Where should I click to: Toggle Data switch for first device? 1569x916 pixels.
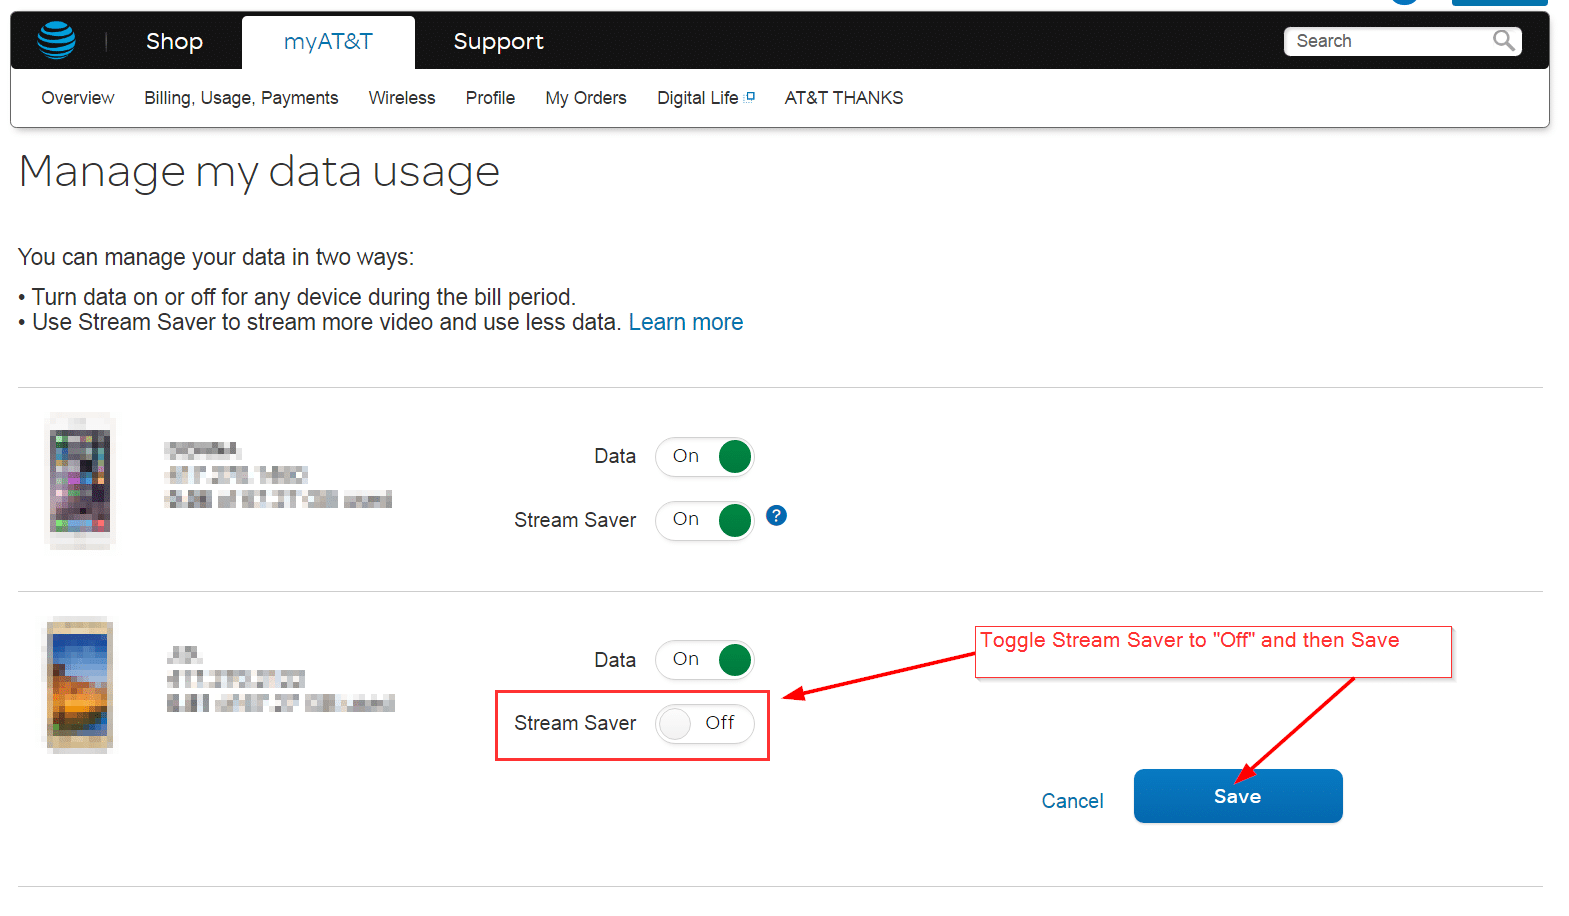pos(705,457)
